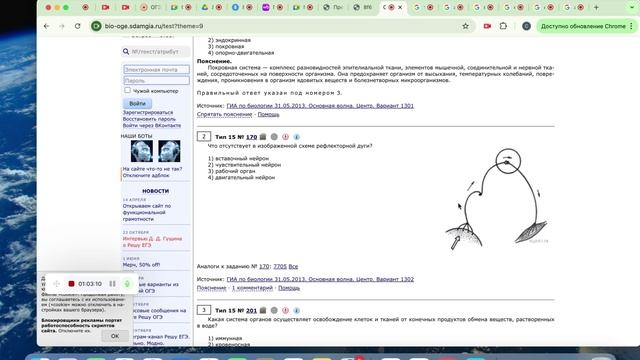Switch to the tab with the purple icon
This screenshot has width=640, height=360.
[272, 7]
